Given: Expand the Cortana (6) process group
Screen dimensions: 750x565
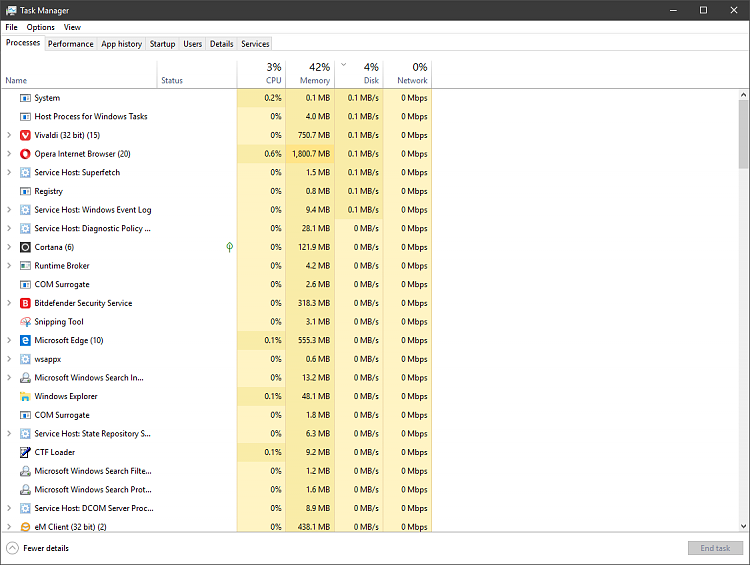Looking at the screenshot, I should 9,247.
